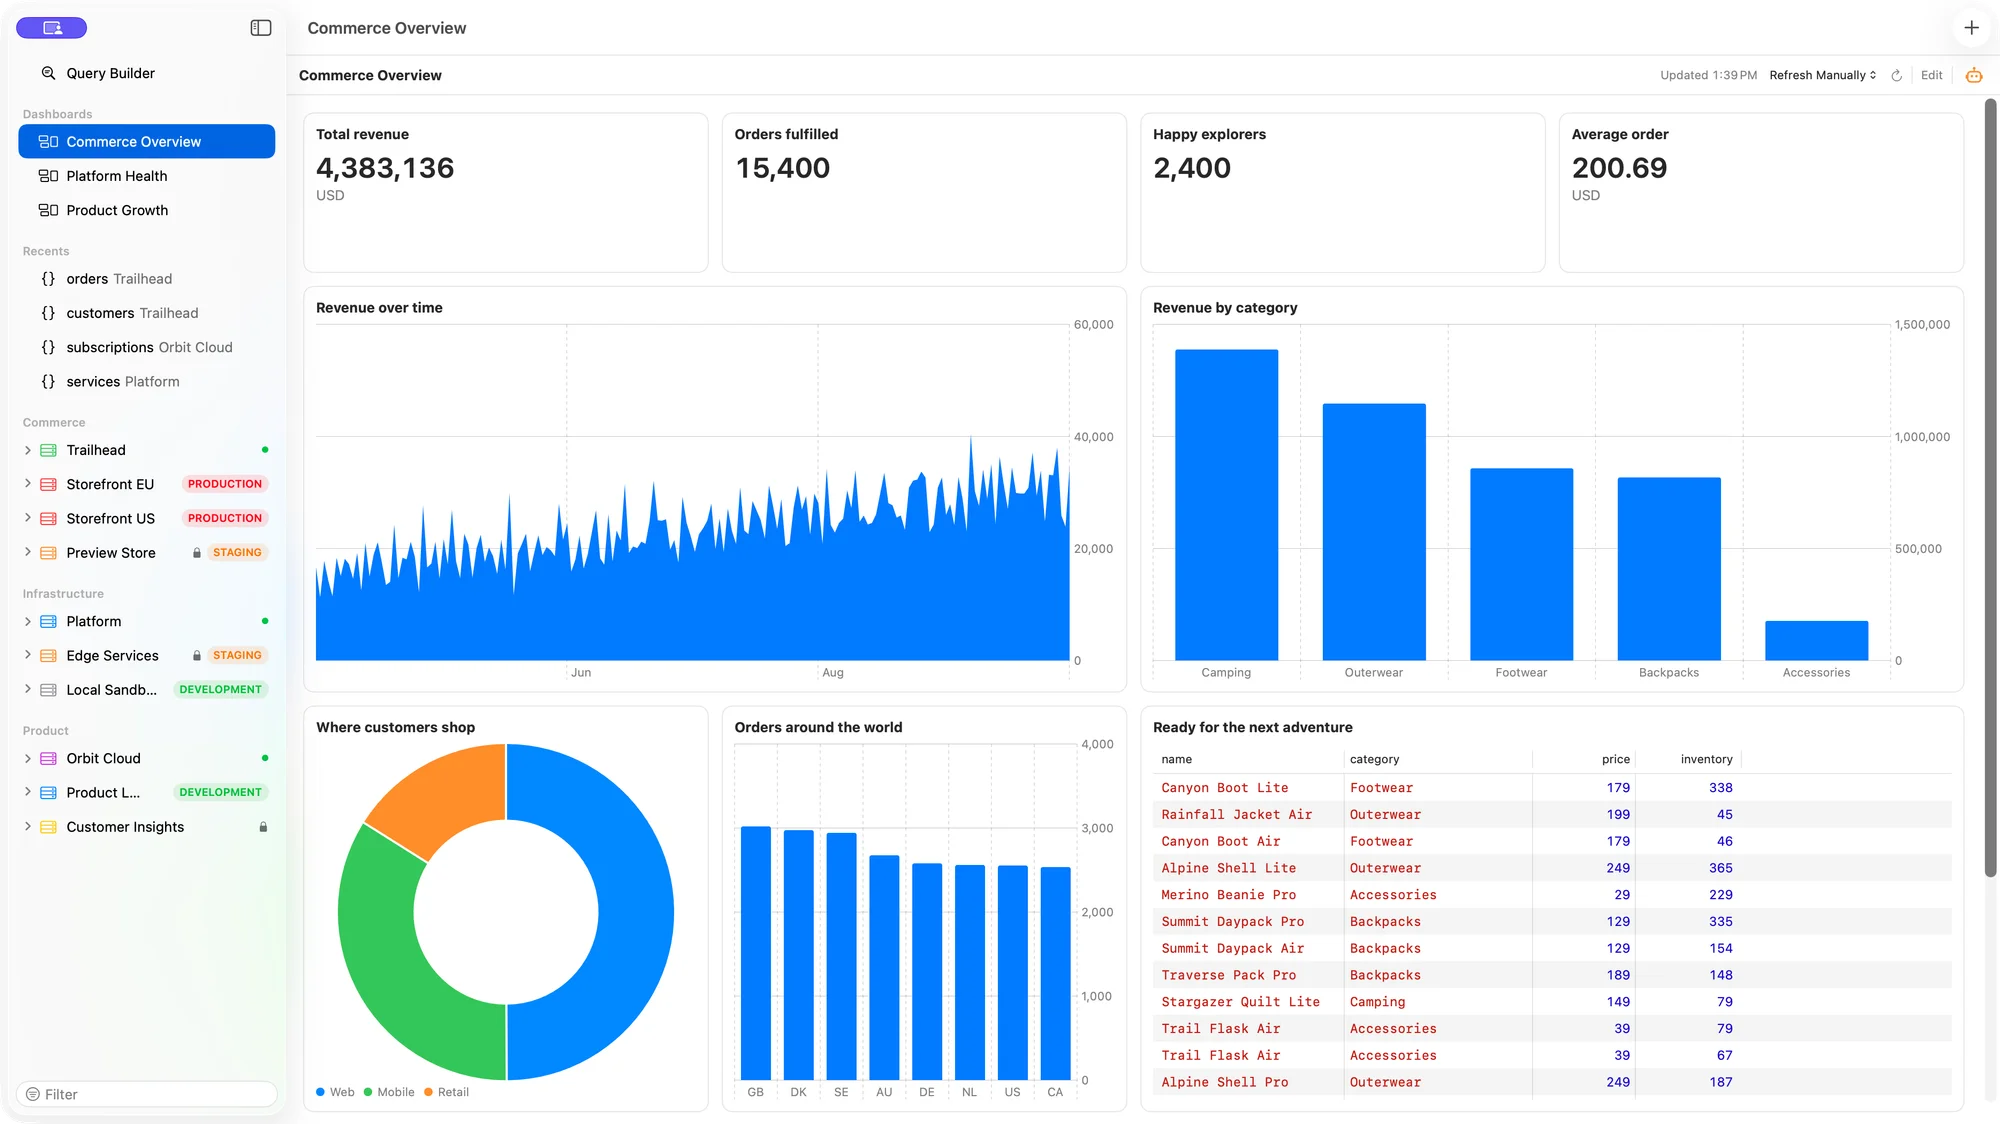Click the Canyon Boot Lite table row
Image resolution: width=2000 pixels, height=1124 pixels.
click(x=1551, y=788)
